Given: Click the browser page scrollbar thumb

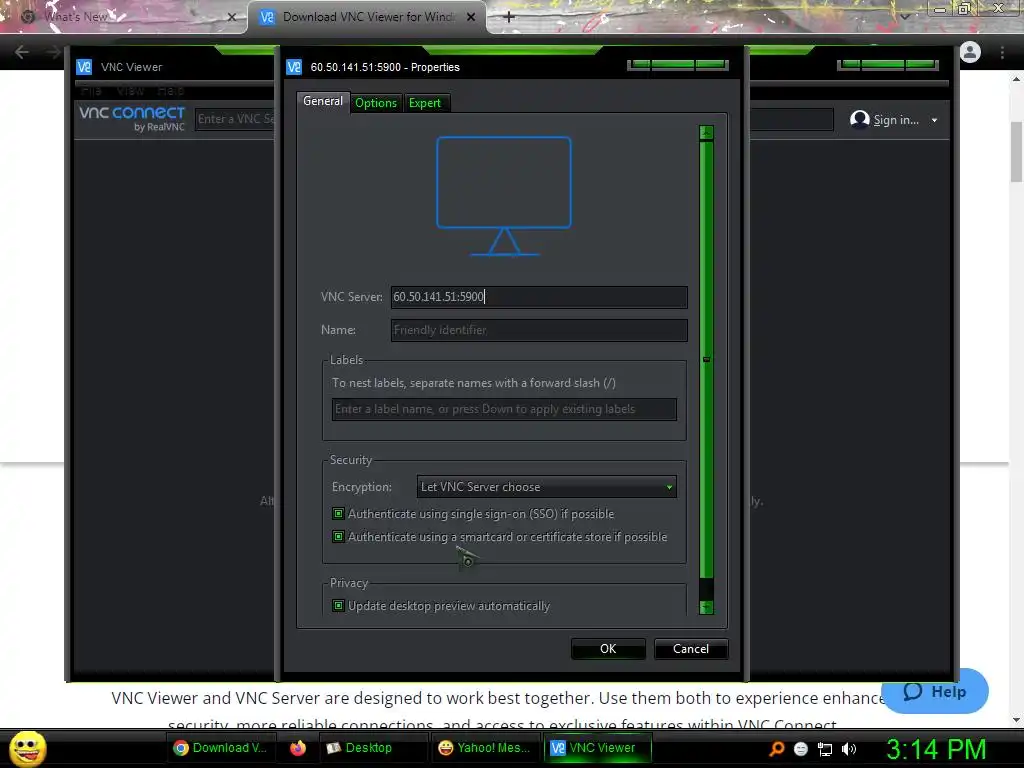Looking at the screenshot, I should click(1016, 152).
